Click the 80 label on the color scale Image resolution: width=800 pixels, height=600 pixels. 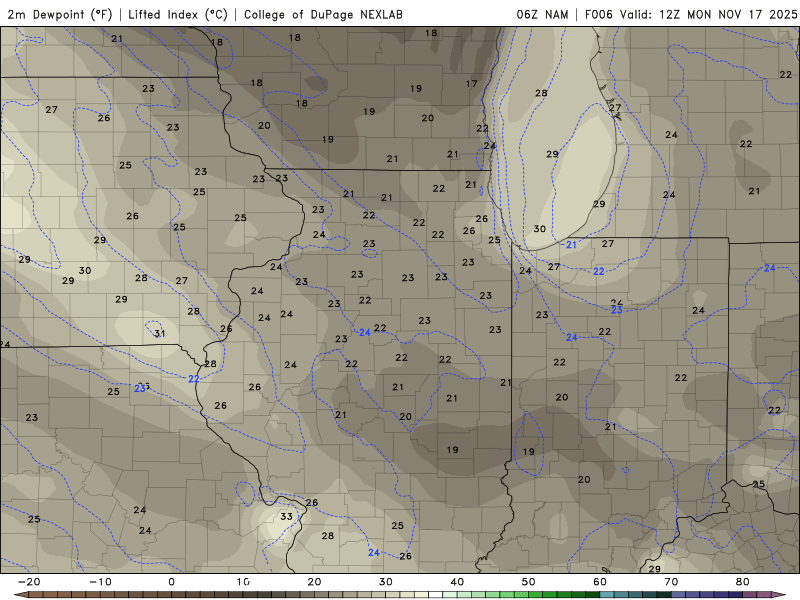743,582
